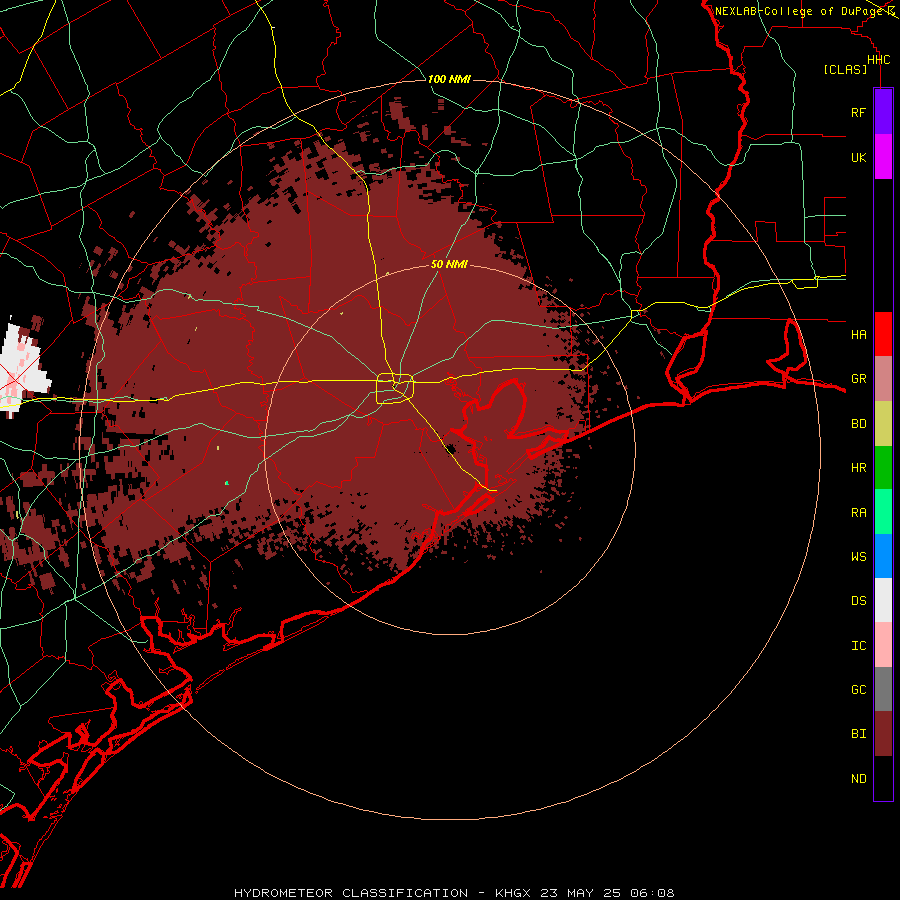
Task: Click the HYDROMETEOR CLASSIFICATION title text
Action: [351, 893]
